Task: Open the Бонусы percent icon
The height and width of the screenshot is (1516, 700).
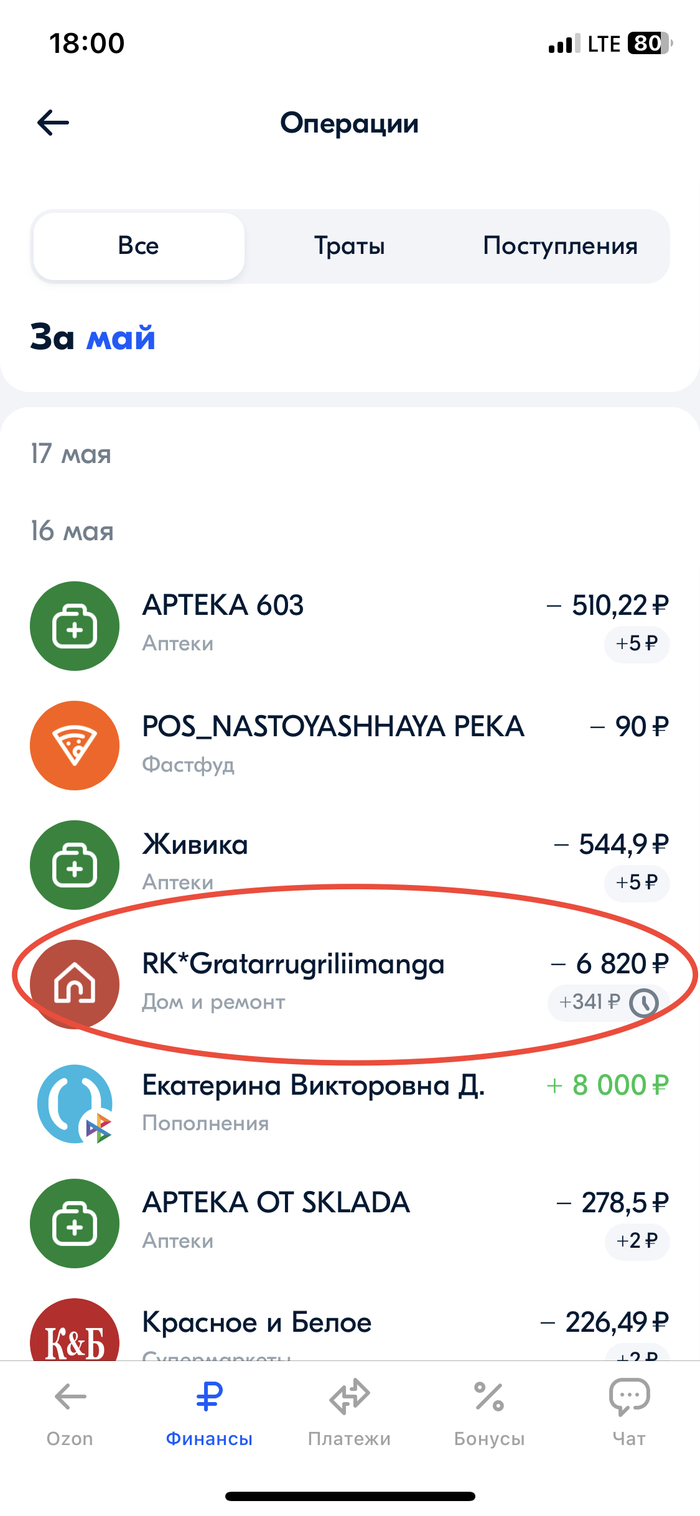Action: point(489,1397)
